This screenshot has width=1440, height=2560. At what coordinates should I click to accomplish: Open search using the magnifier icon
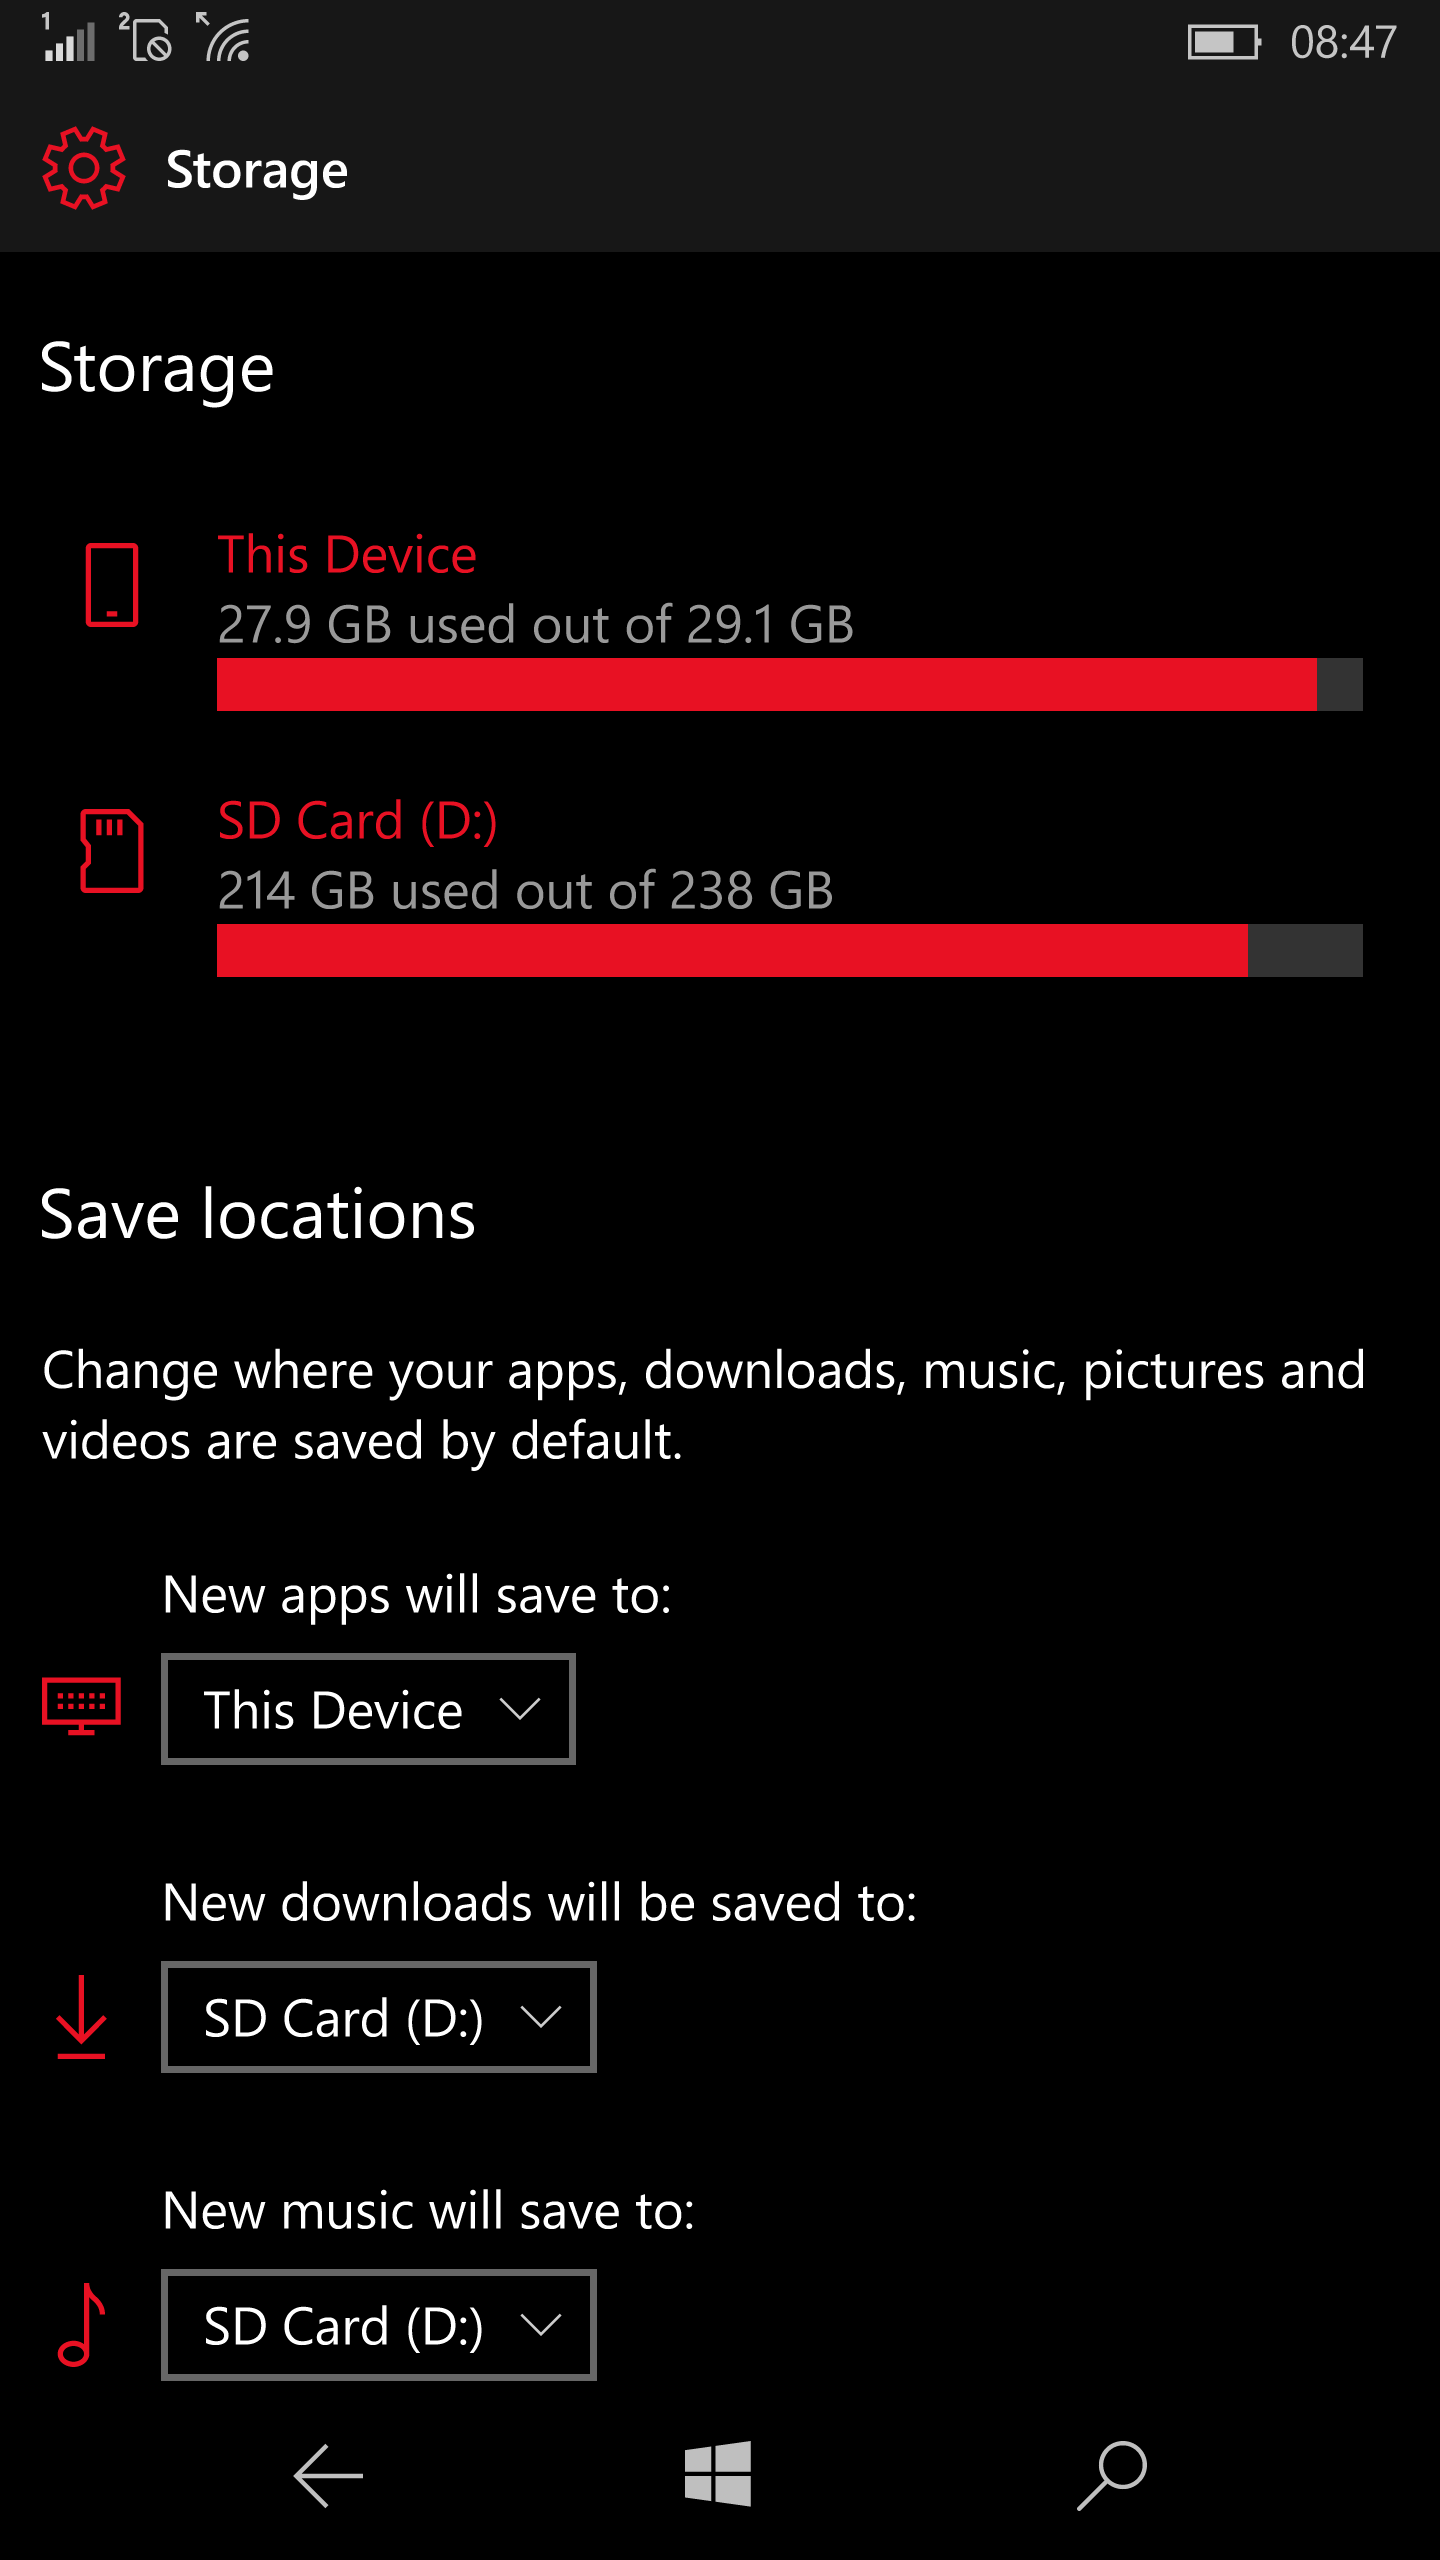pos(1111,2476)
